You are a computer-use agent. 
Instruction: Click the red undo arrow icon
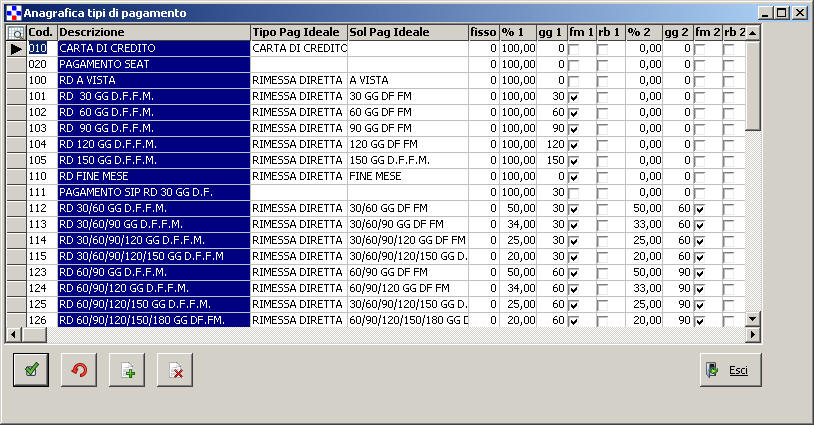pyautogui.click(x=79, y=370)
